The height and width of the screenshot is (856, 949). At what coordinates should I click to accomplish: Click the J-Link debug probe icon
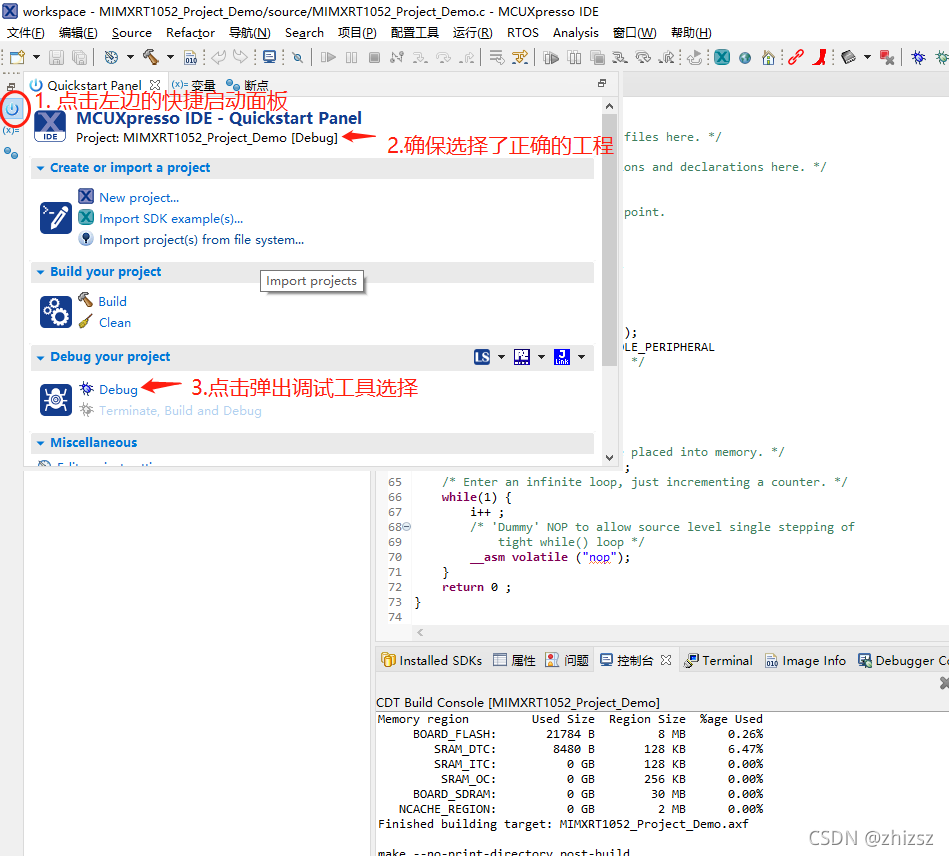click(562, 357)
